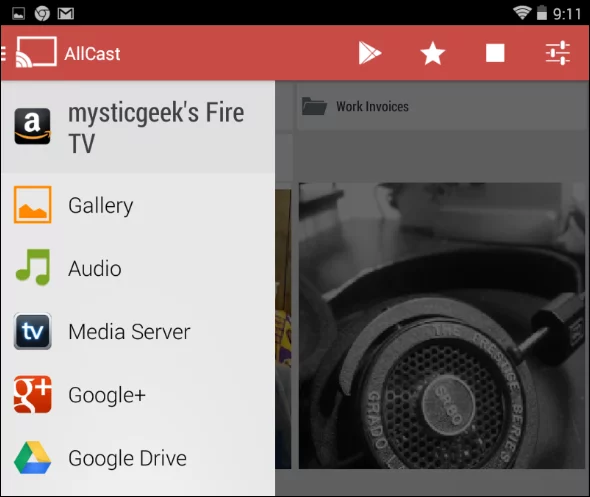The width and height of the screenshot is (590, 497).
Task: Select mysticgeek's Fire TV device
Action: pos(138,127)
